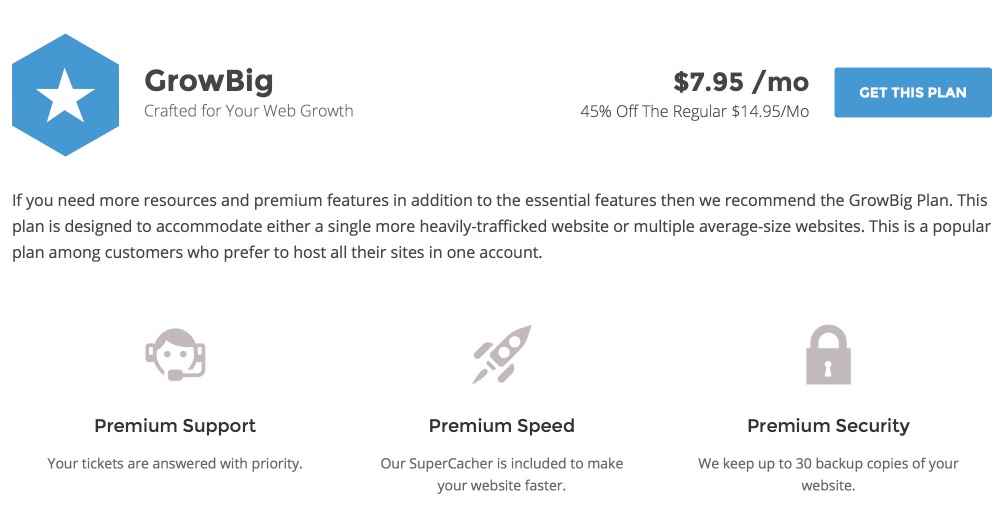Click the padlock security icon
1005x521 pixels.
828,354
